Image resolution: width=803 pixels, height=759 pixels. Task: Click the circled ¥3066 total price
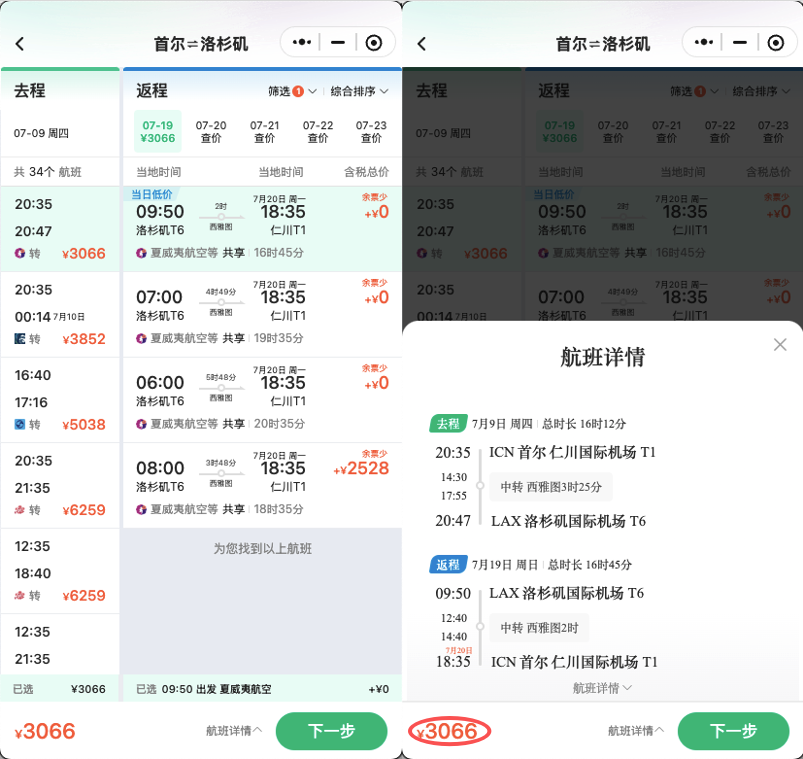[x=449, y=732]
